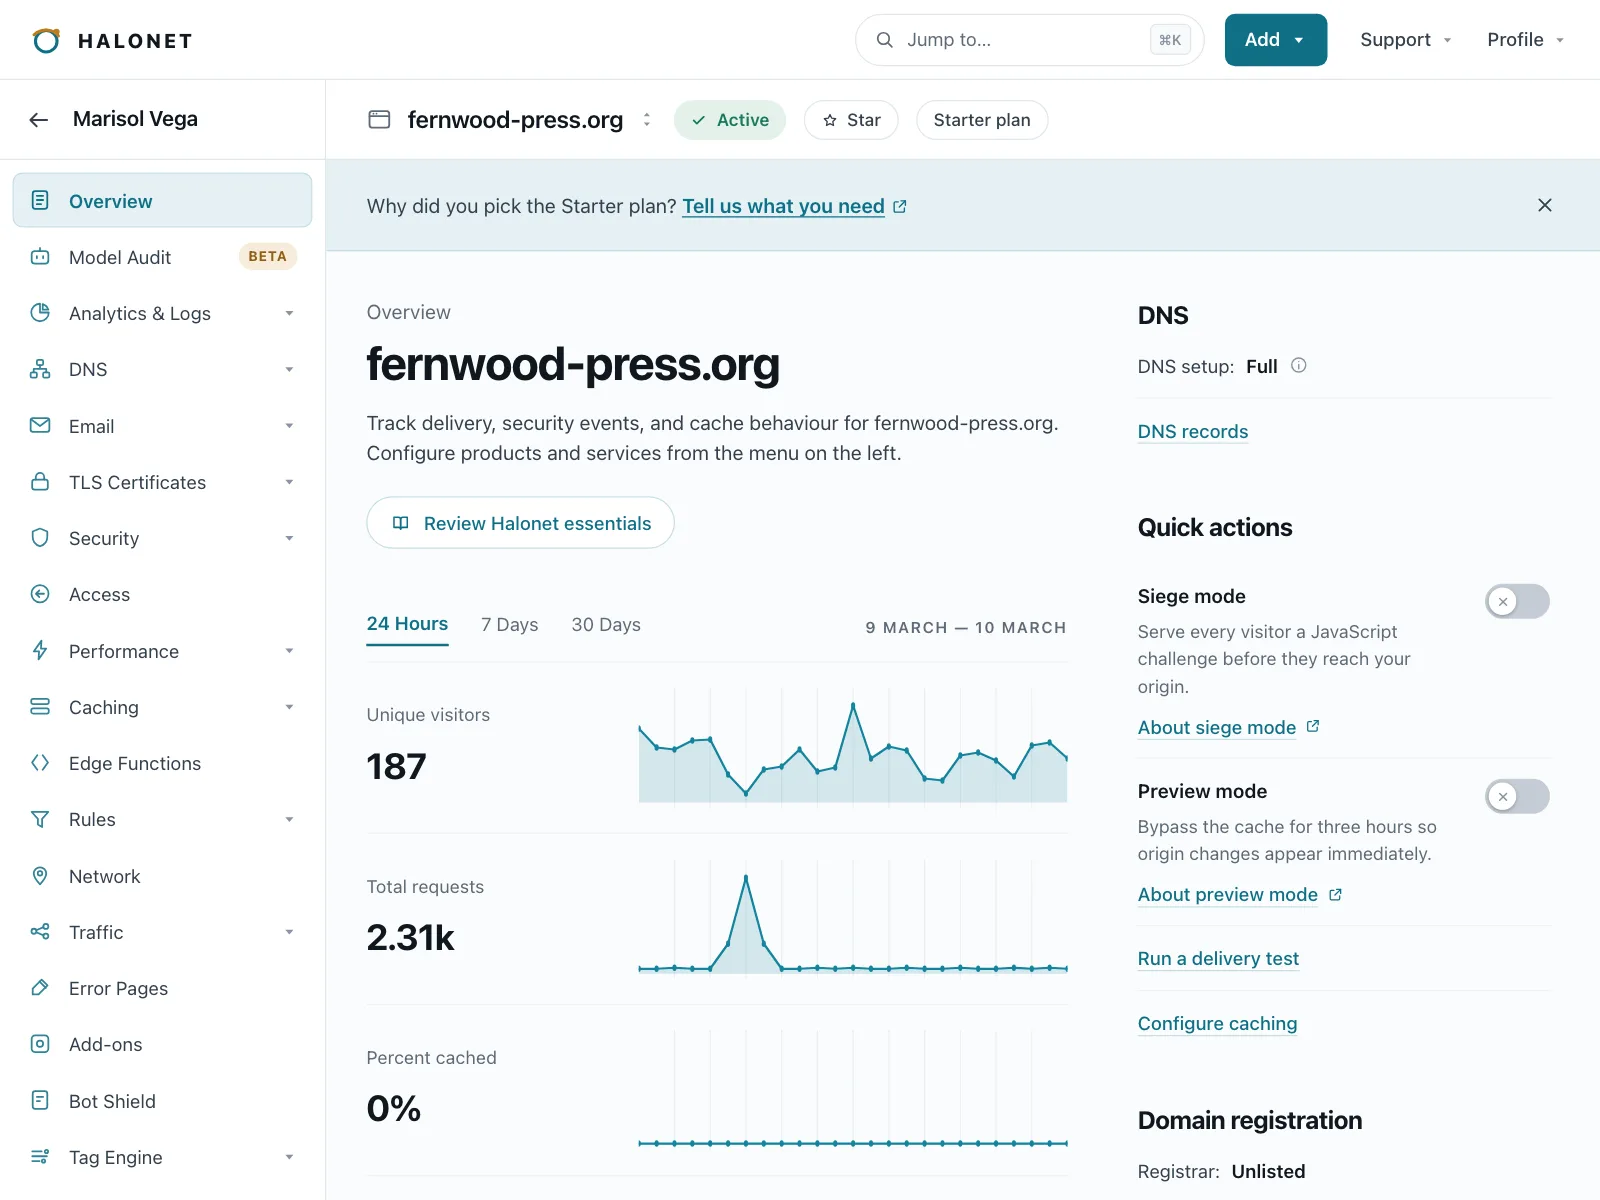The width and height of the screenshot is (1600, 1200).
Task: Click the Halonet logo icon
Action: (46, 40)
